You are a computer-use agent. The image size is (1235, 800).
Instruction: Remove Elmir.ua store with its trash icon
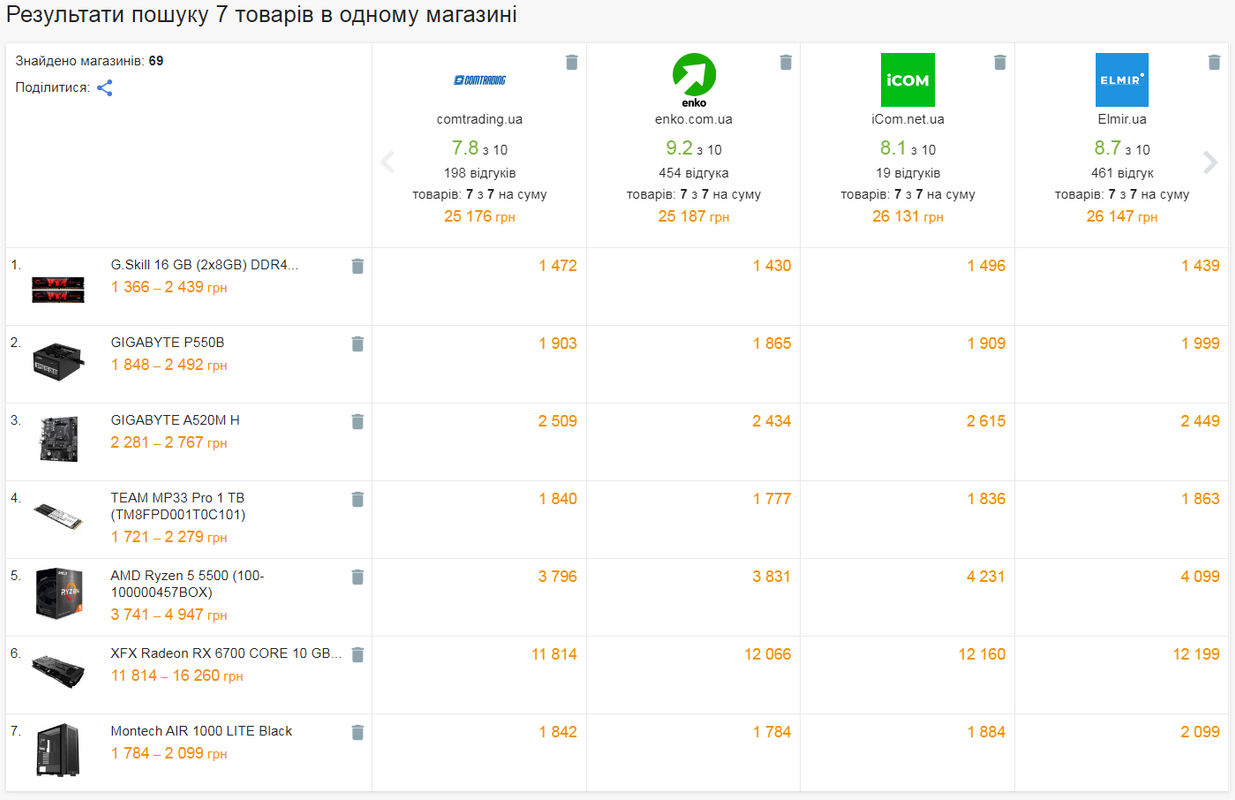click(1214, 62)
